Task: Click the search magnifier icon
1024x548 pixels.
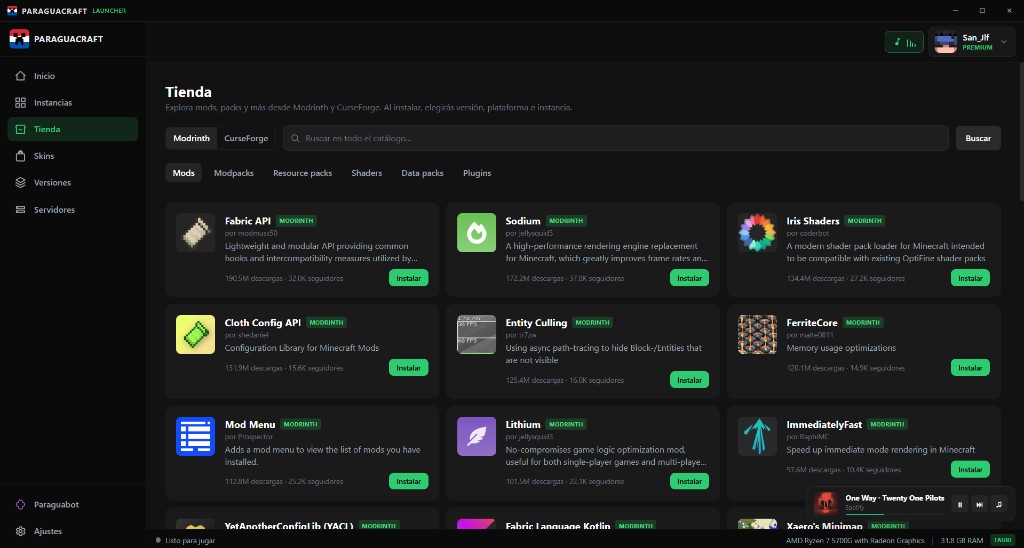Action: 295,138
